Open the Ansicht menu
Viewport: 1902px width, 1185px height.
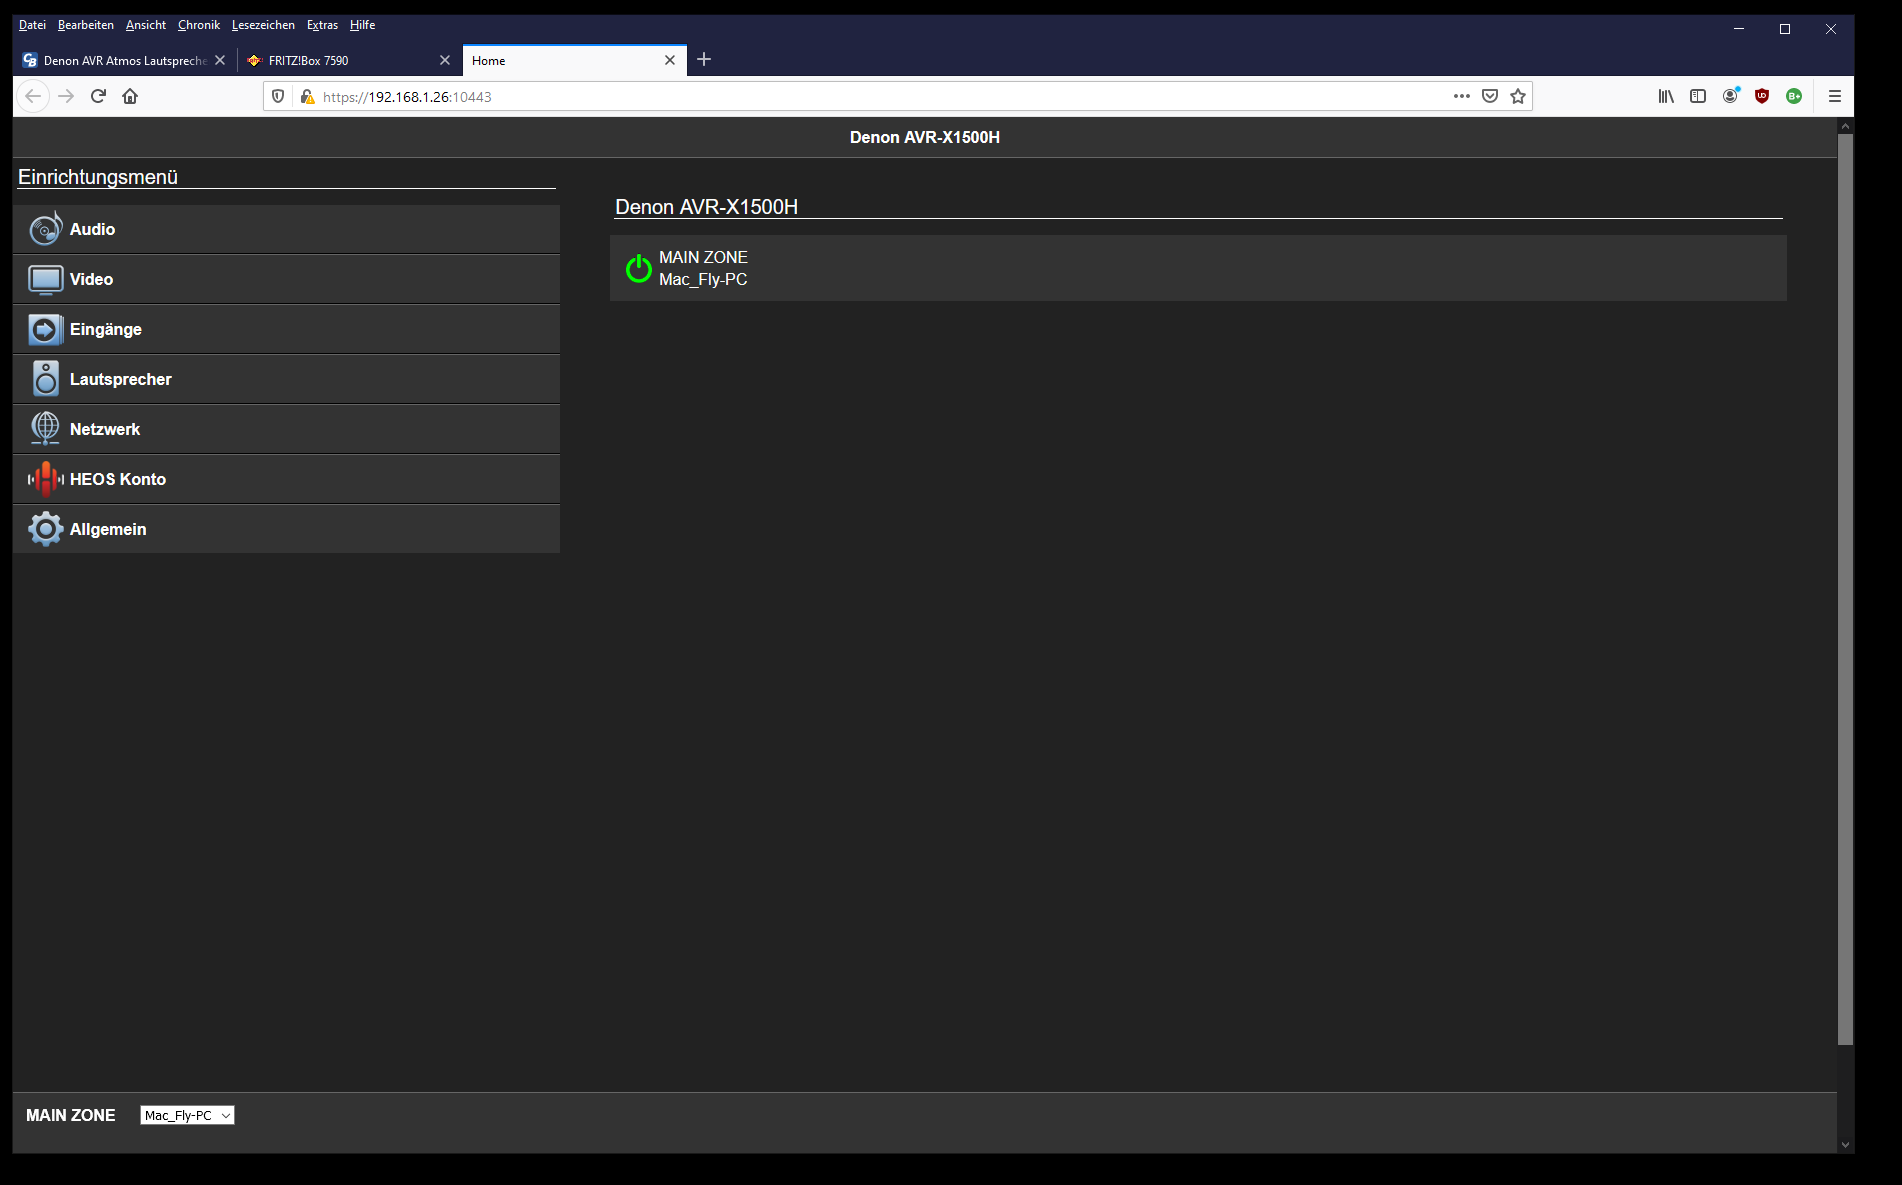(x=146, y=25)
